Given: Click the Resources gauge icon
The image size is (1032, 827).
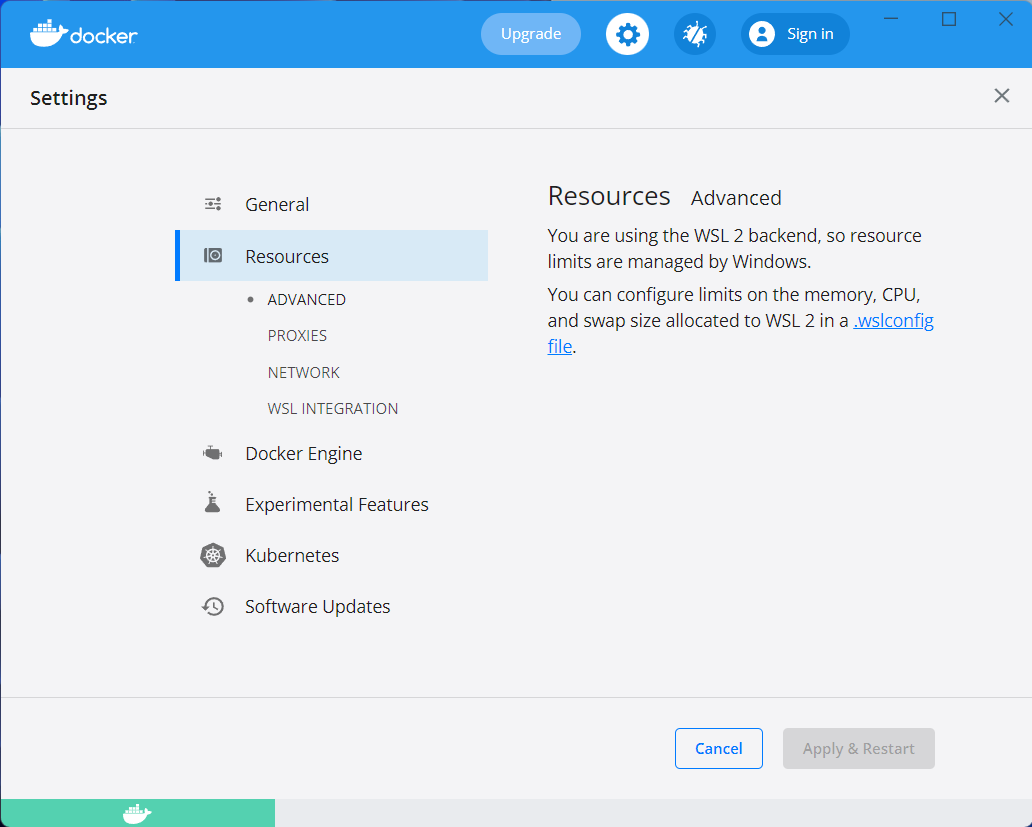Looking at the screenshot, I should click(x=213, y=255).
